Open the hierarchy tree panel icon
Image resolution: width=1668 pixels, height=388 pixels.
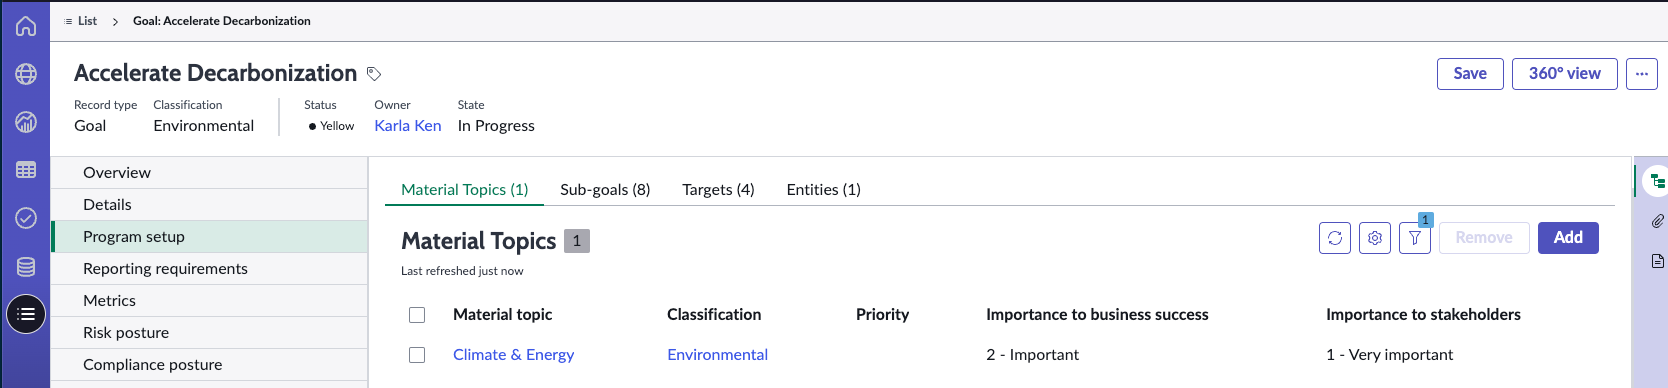tap(1657, 181)
